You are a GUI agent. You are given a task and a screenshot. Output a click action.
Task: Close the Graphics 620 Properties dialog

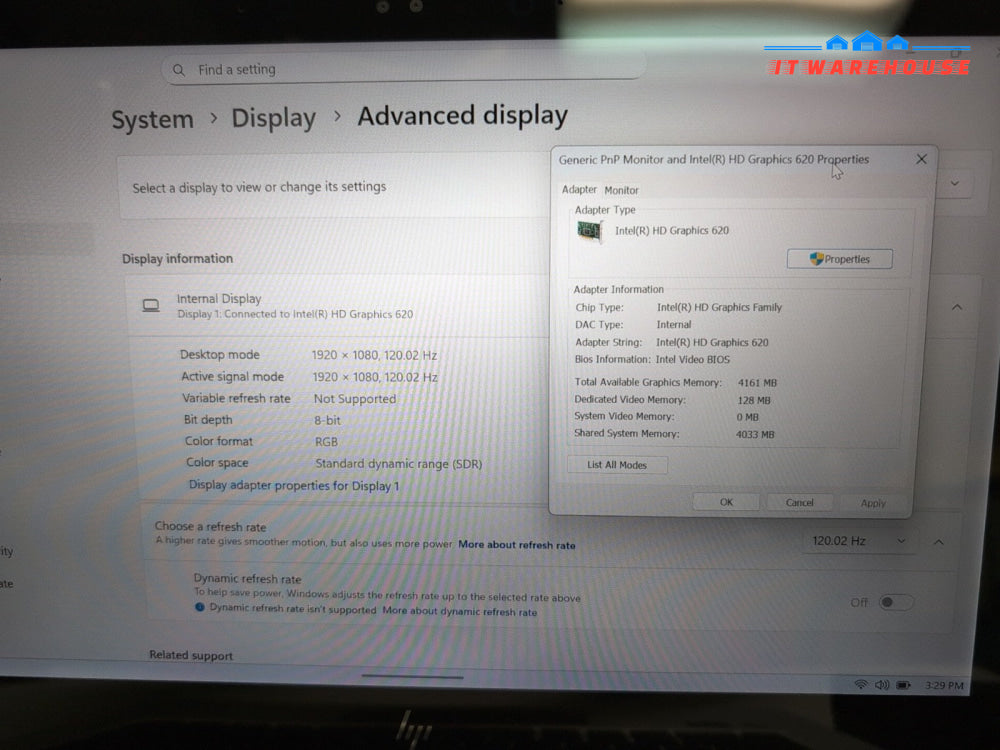921,159
